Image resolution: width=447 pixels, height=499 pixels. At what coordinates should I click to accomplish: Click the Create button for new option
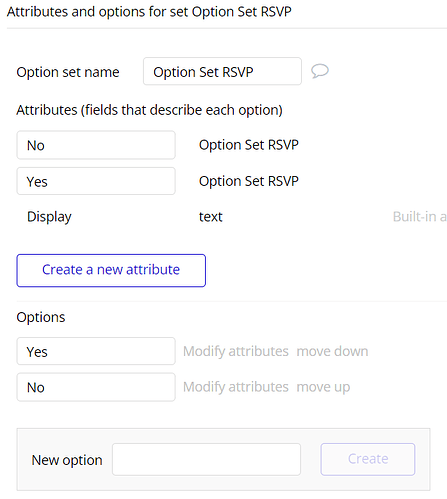[x=368, y=459]
